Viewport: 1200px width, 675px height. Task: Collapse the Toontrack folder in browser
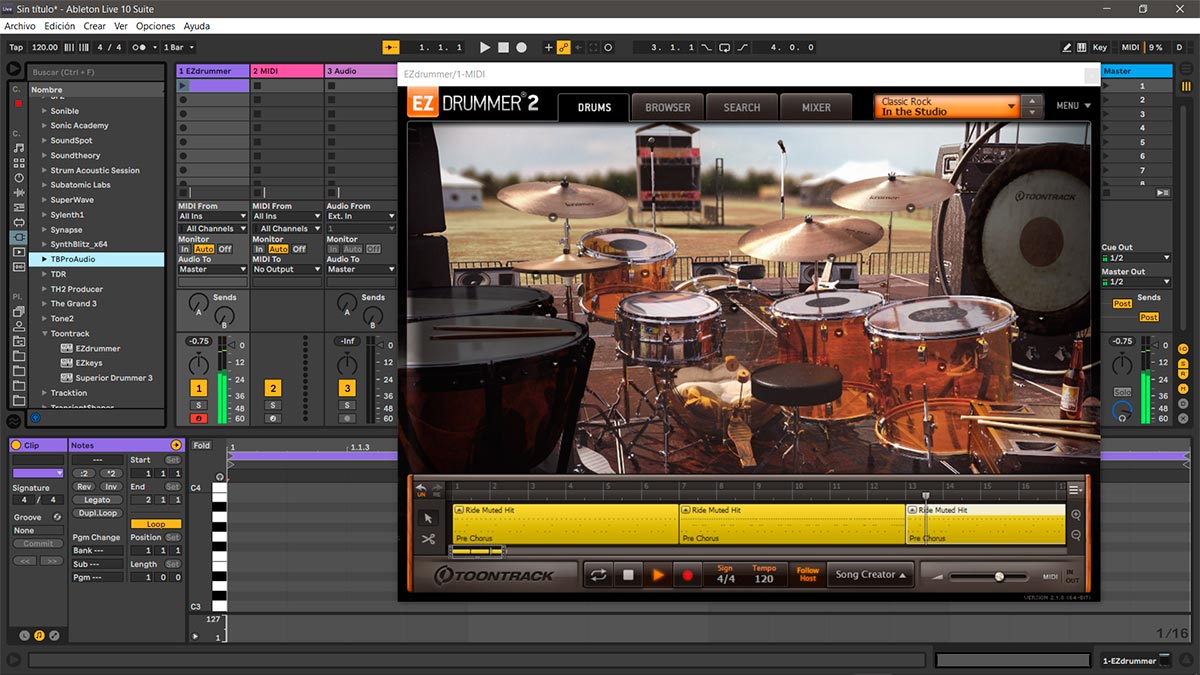coord(45,334)
